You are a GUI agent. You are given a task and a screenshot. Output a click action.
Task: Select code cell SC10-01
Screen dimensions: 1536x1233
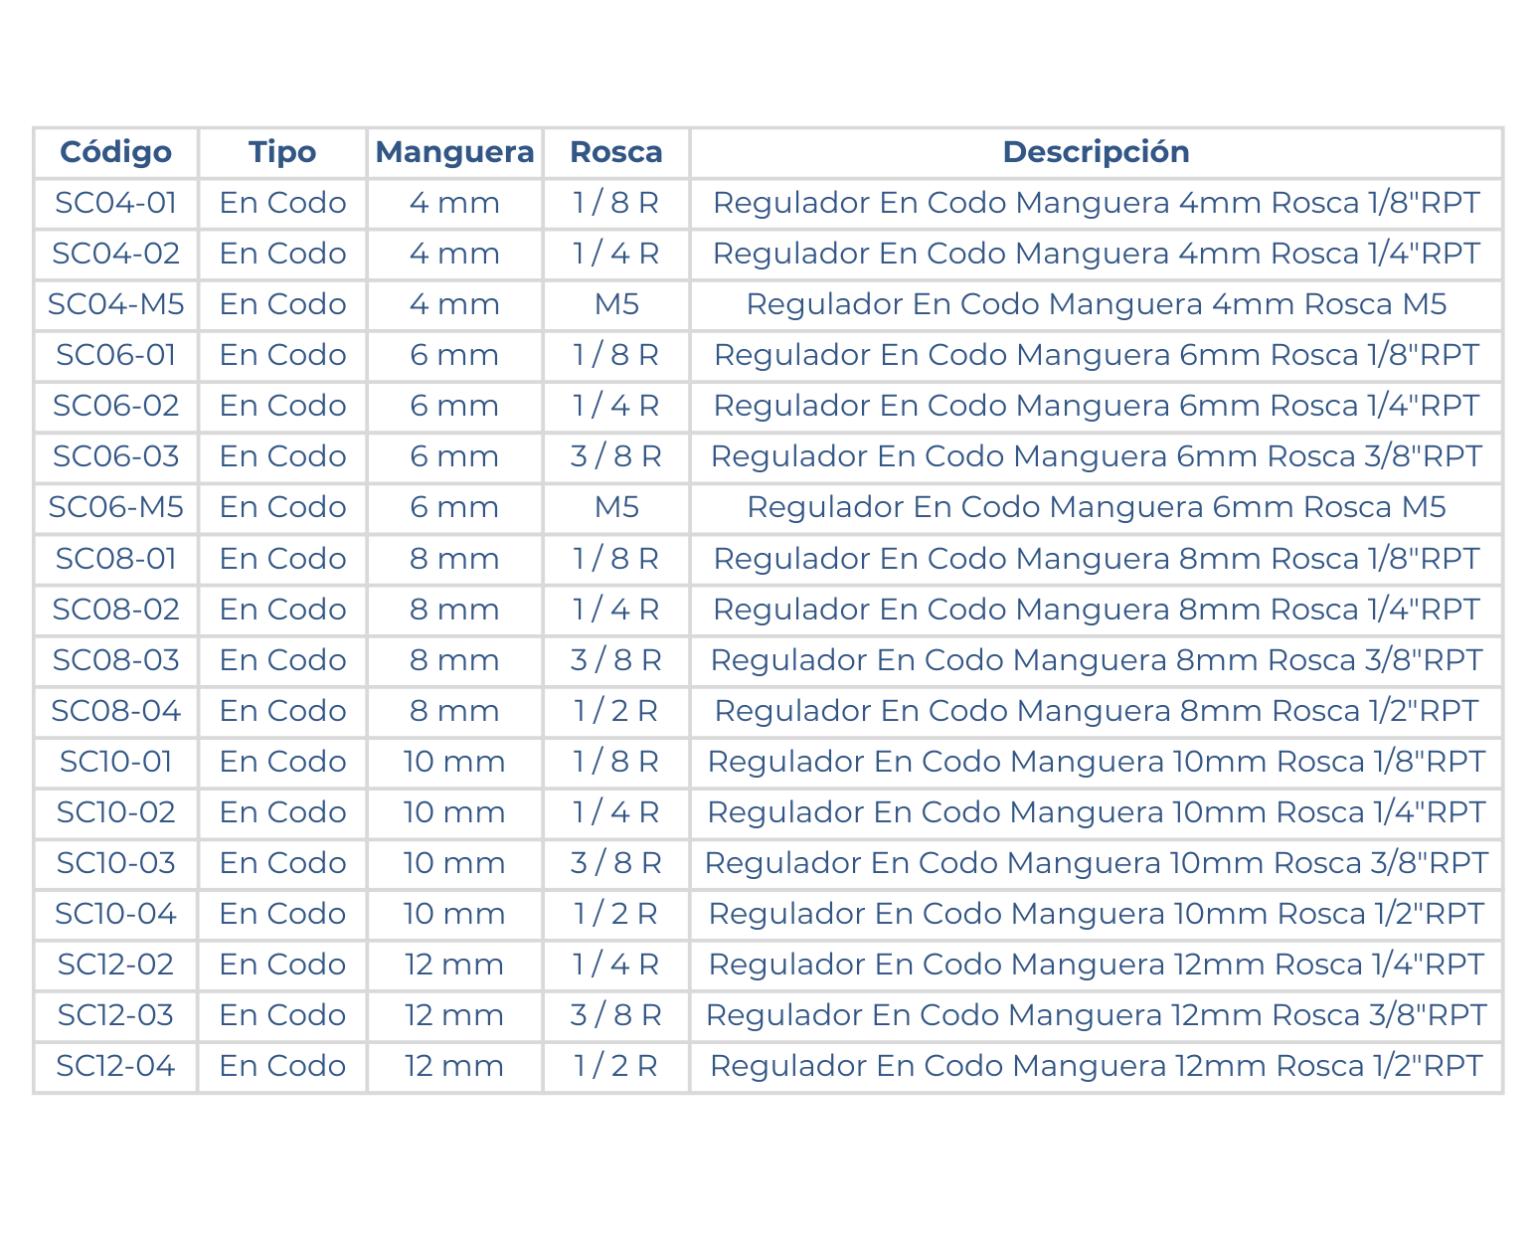coord(116,762)
